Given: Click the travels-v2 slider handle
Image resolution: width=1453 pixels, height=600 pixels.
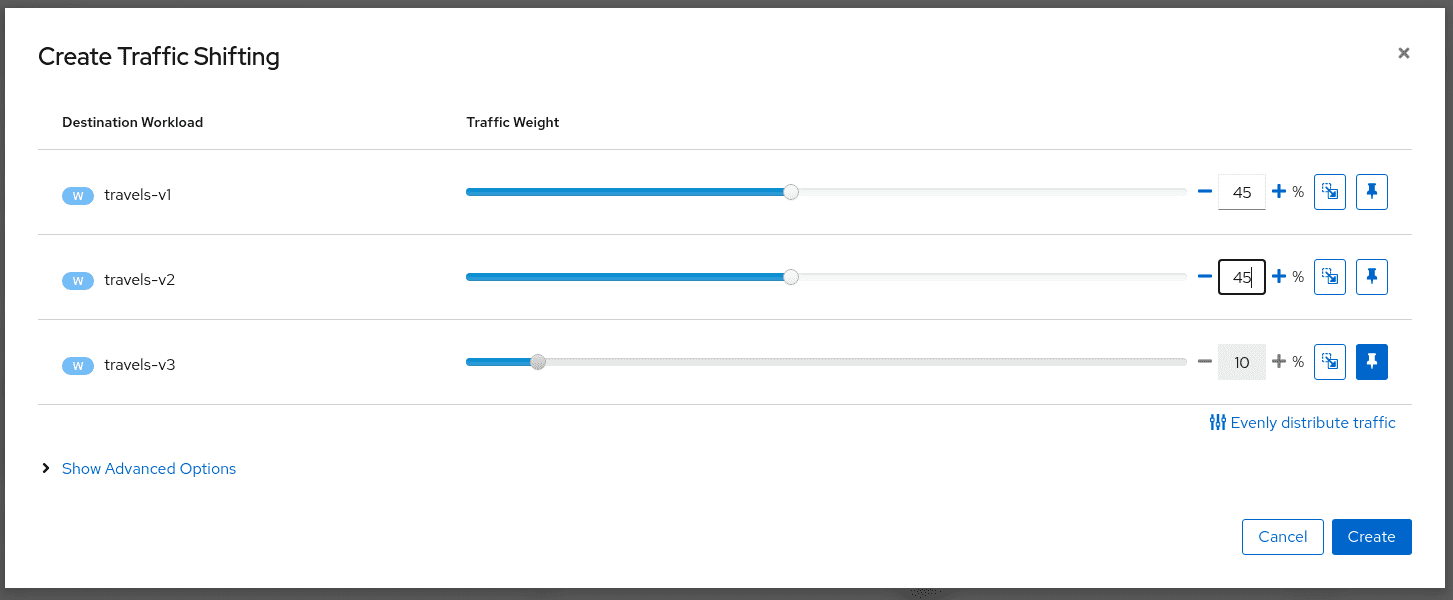Looking at the screenshot, I should pos(791,277).
